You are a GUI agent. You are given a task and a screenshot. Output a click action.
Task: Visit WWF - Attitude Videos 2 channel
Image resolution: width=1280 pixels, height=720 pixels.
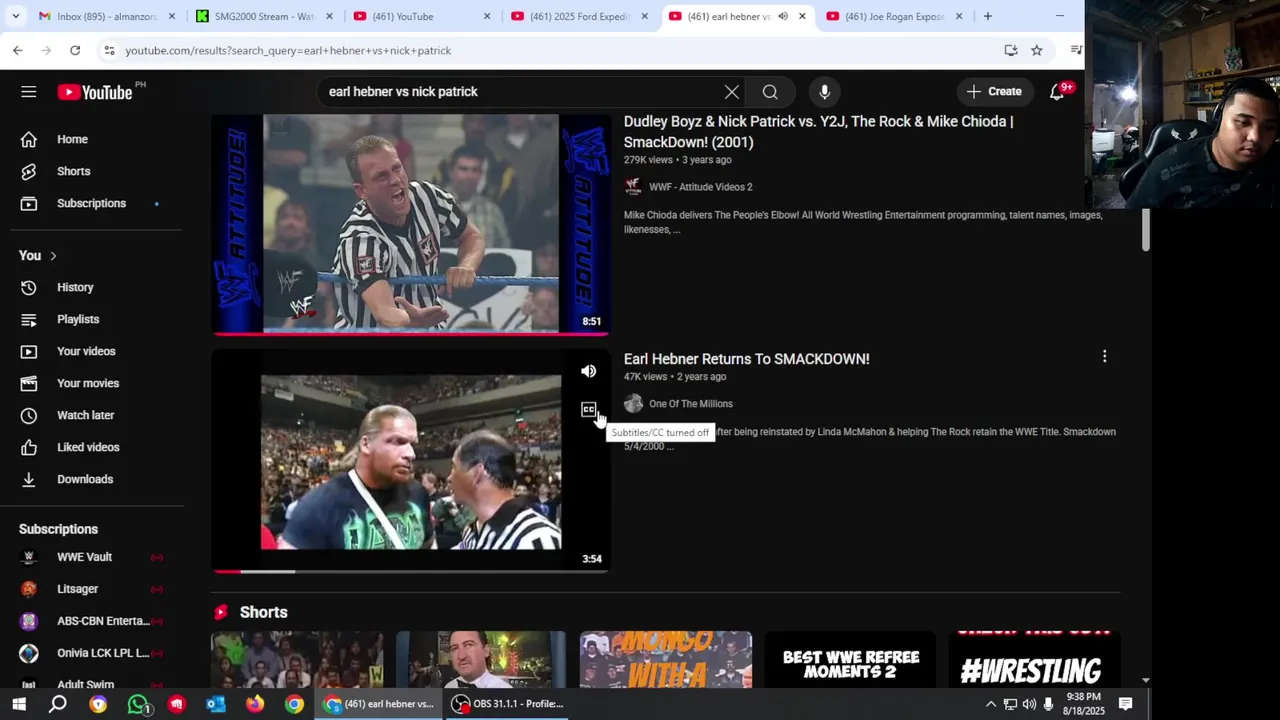tap(700, 187)
